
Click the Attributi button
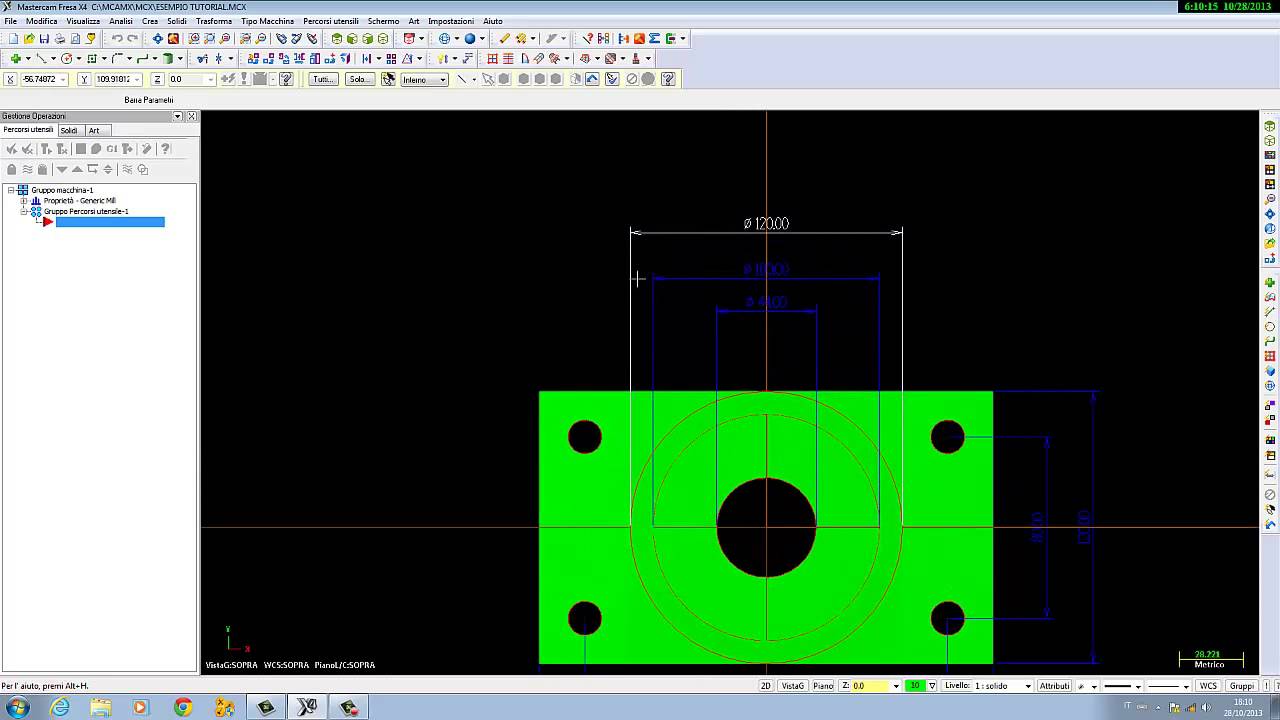pos(1054,686)
